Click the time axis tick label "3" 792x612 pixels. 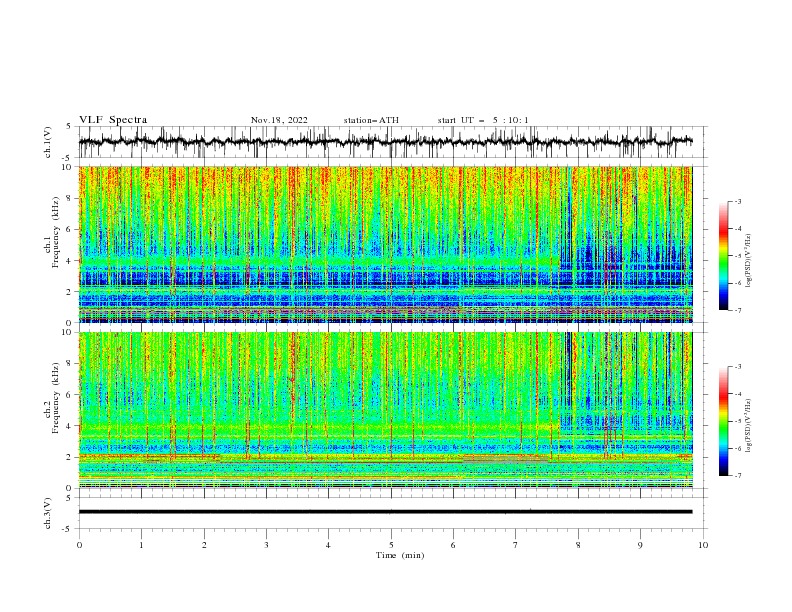click(x=266, y=545)
